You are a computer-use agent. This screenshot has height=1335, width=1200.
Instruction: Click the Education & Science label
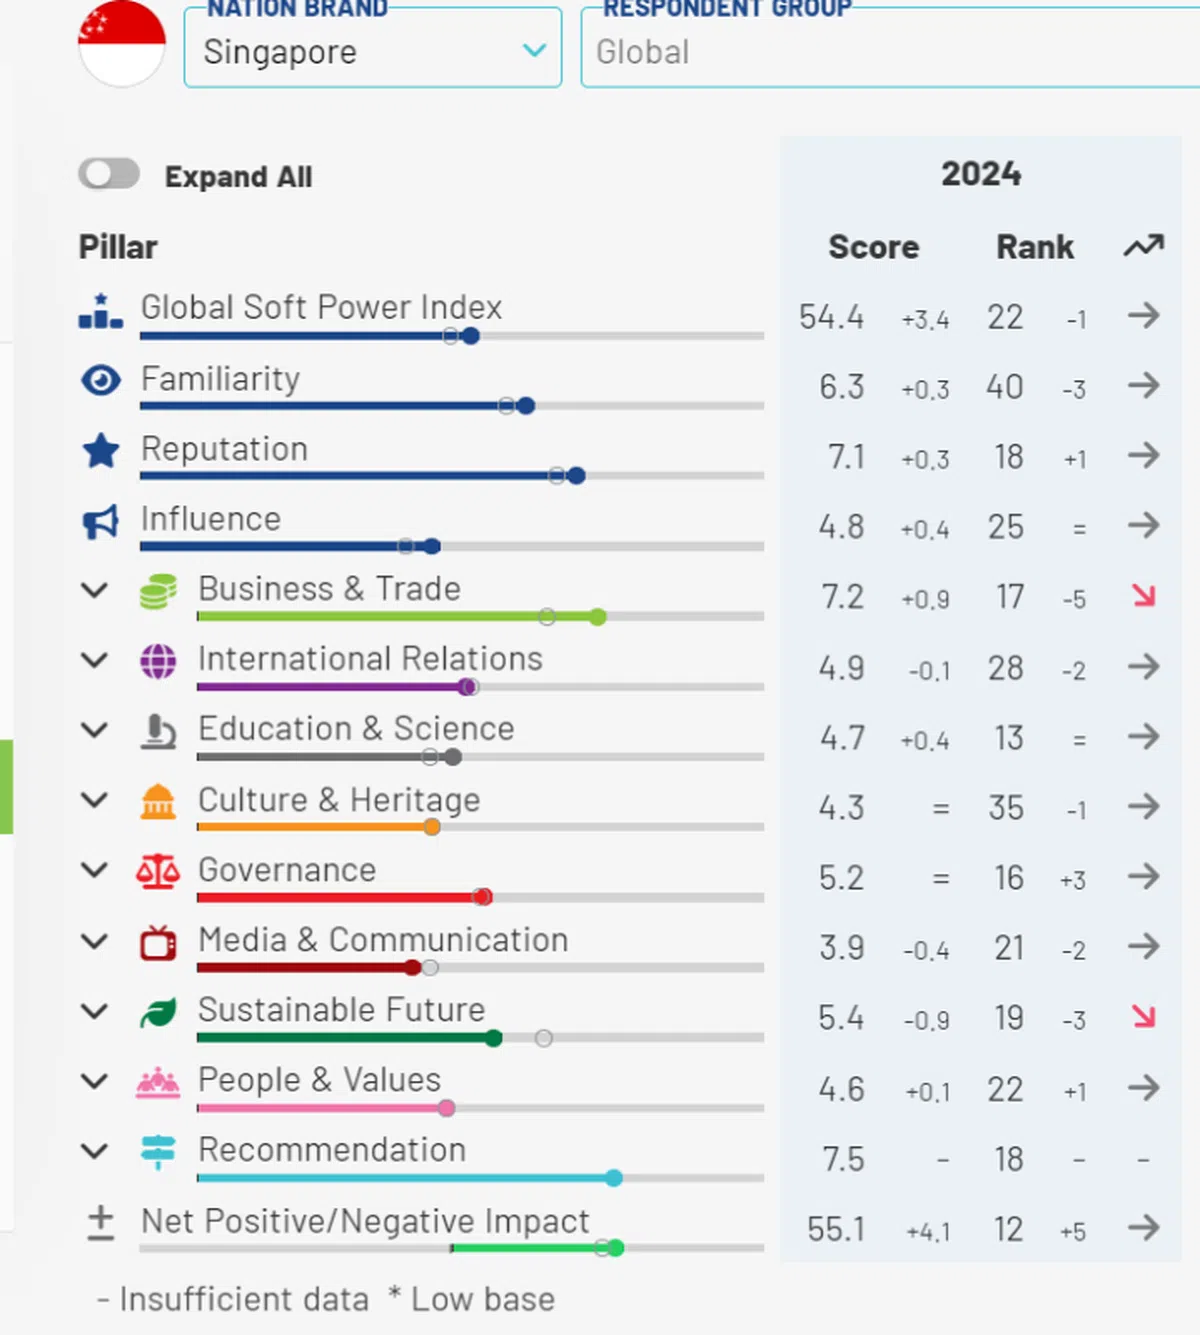point(356,729)
